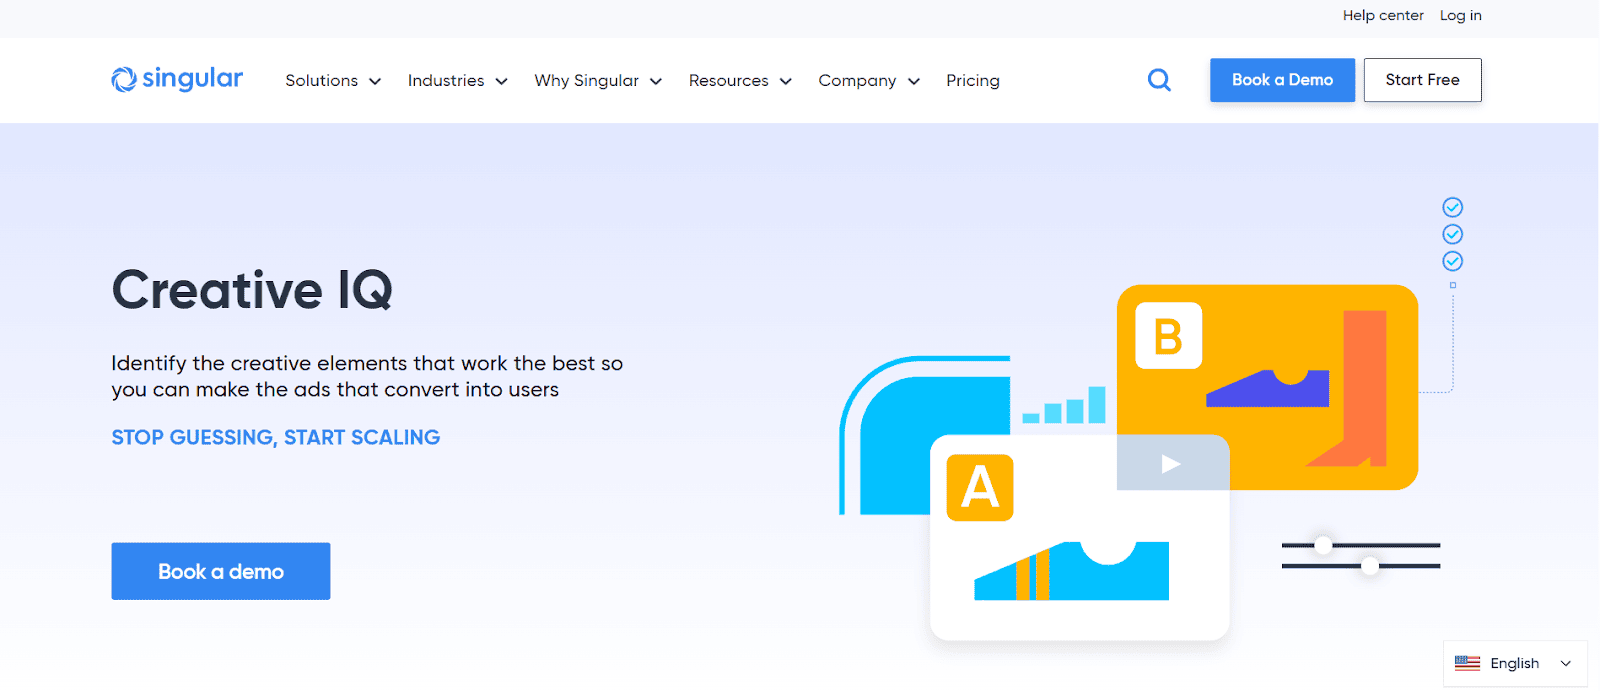Viewport: 1600px width, 691px height.
Task: Click the Start Free button
Action: [x=1422, y=80]
